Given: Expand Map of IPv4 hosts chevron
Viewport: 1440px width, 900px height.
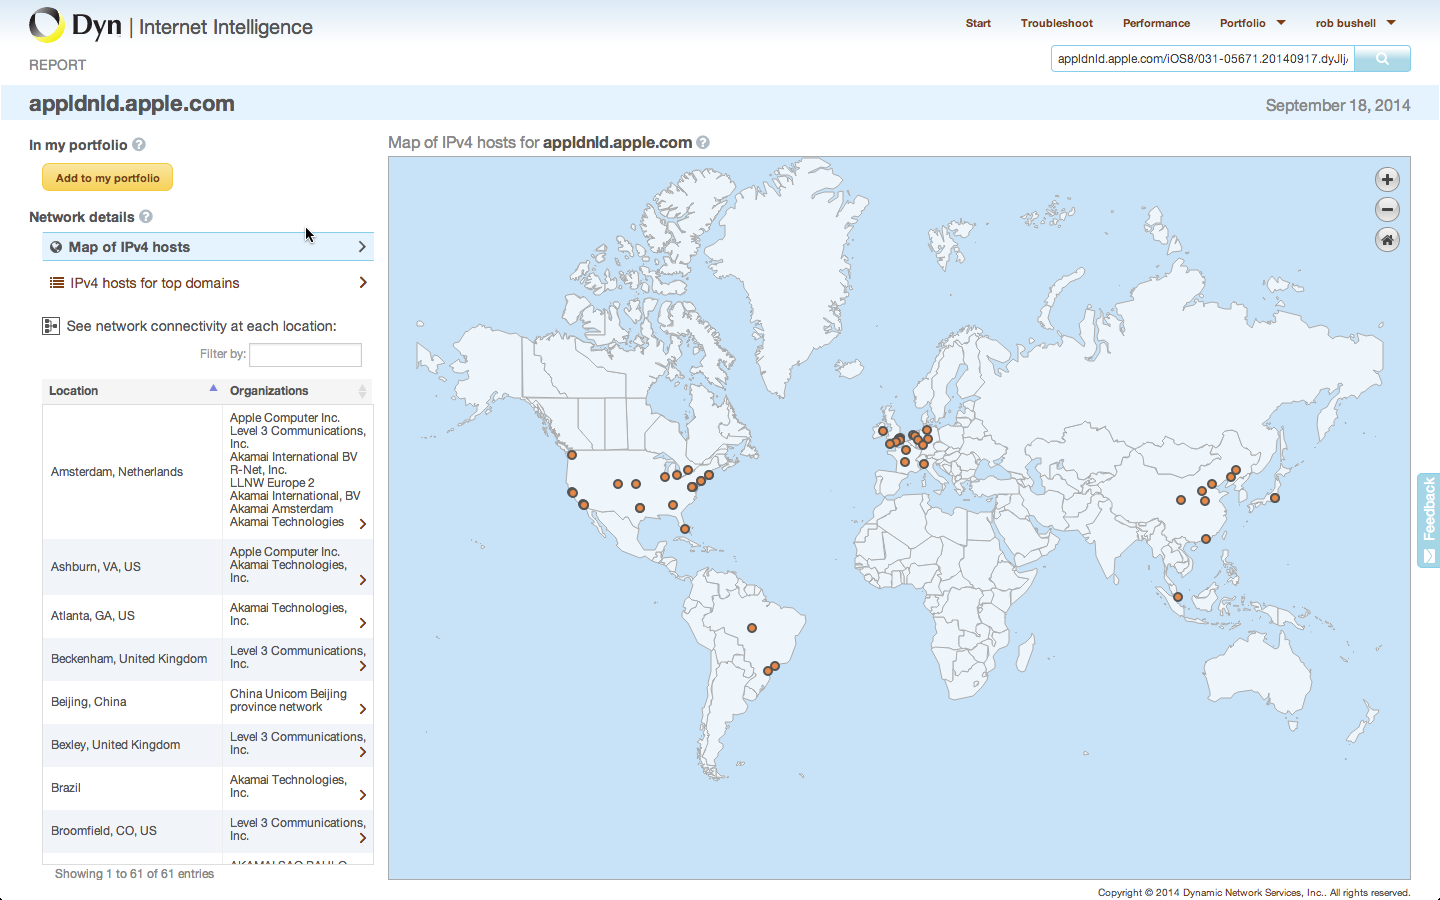Looking at the screenshot, I should [x=362, y=247].
